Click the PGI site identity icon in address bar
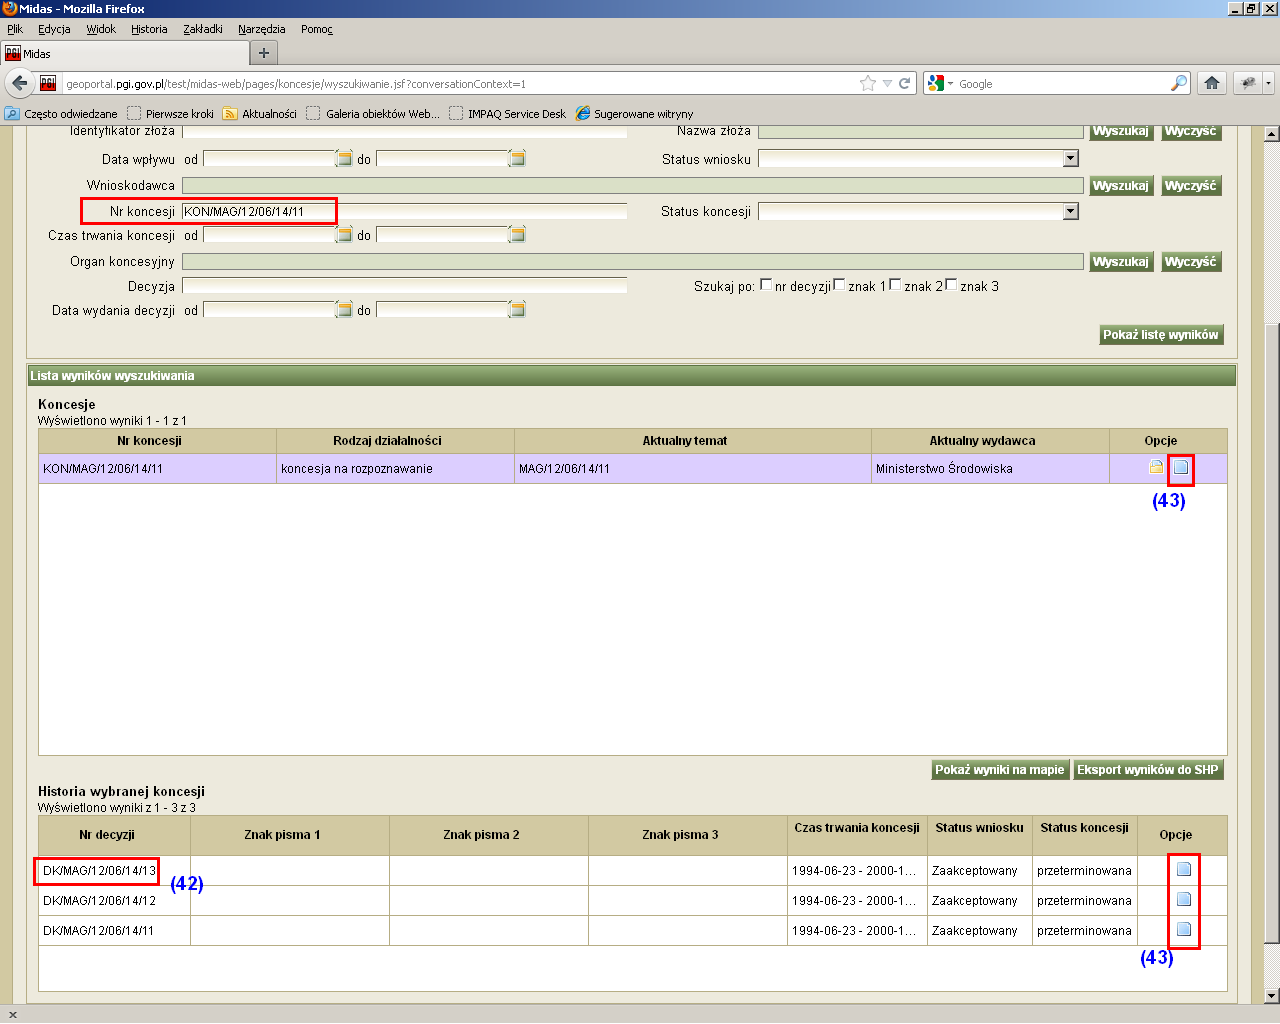1280x1024 pixels. click(47, 83)
